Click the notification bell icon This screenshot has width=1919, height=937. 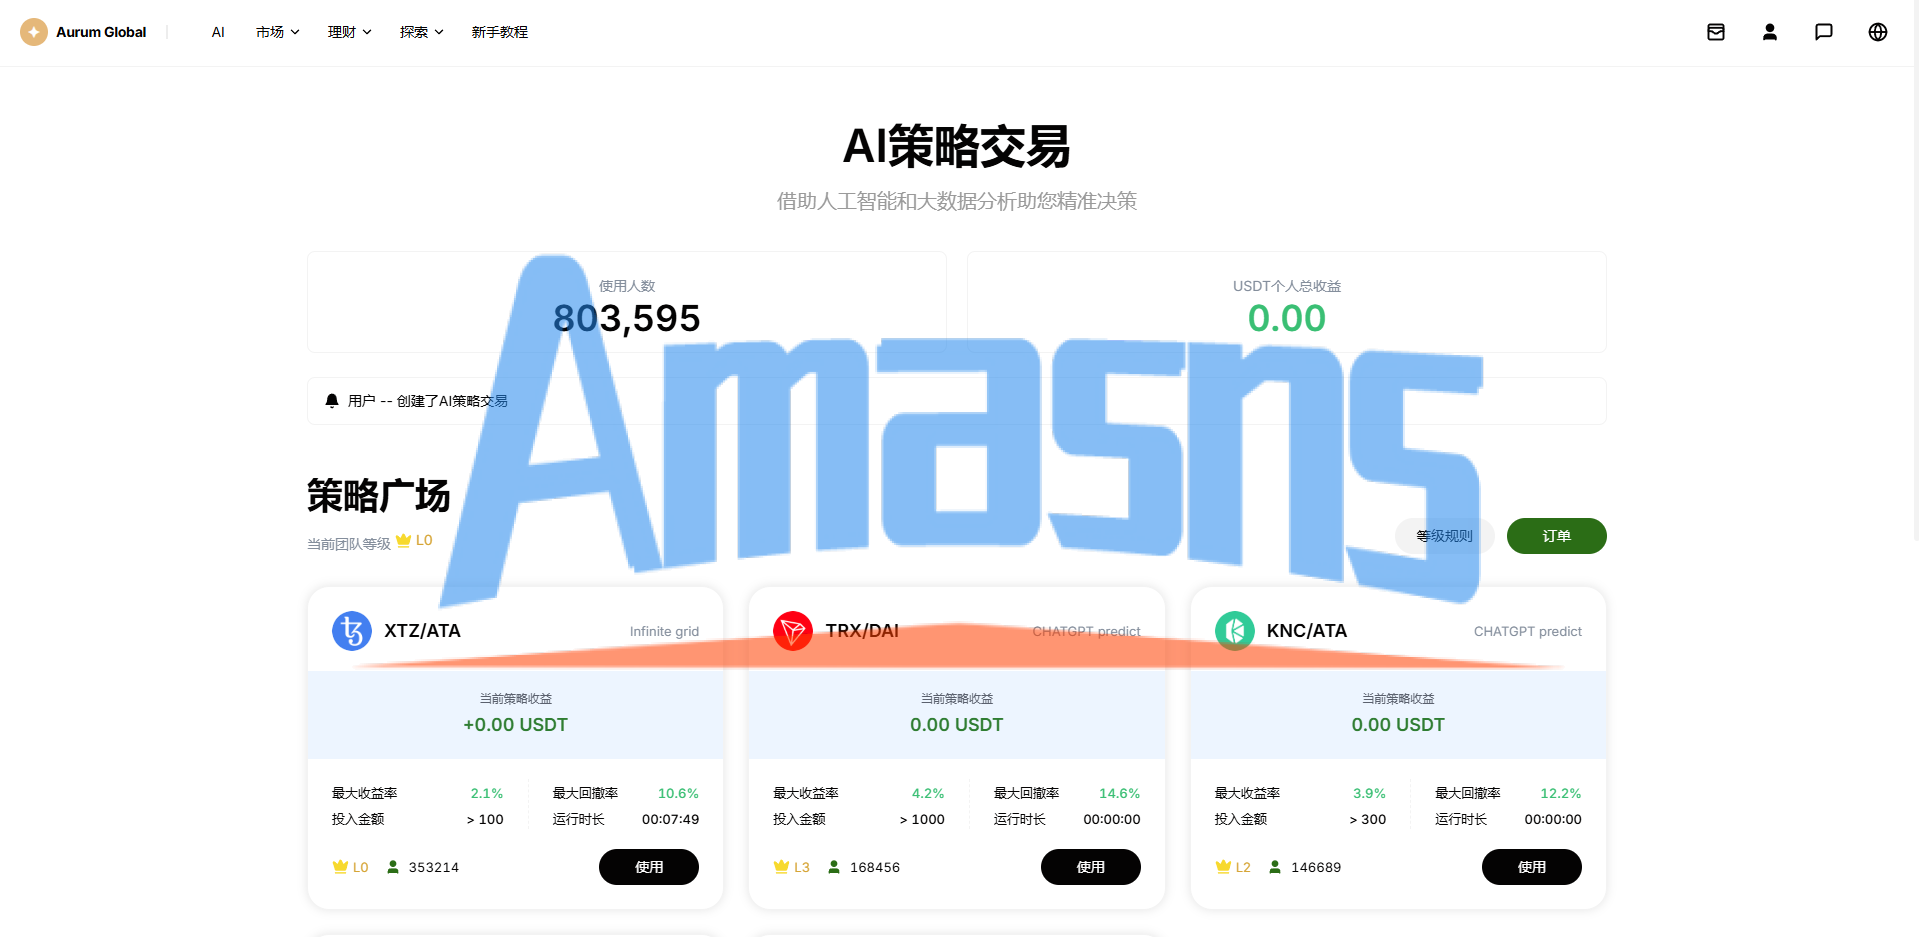click(332, 401)
